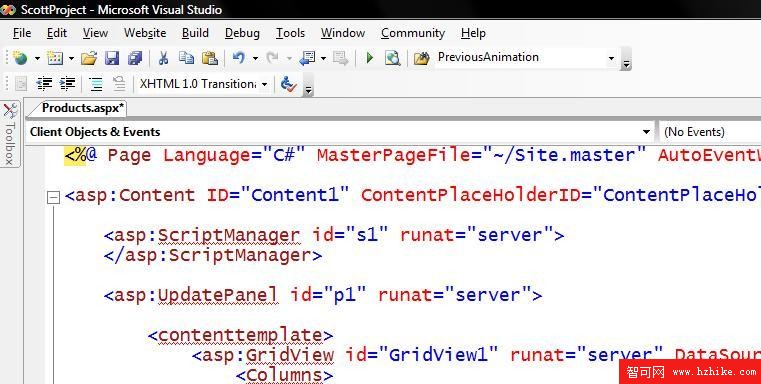Click the Navigate Forward icon
The width and height of the screenshot is (761, 384).
click(341, 58)
